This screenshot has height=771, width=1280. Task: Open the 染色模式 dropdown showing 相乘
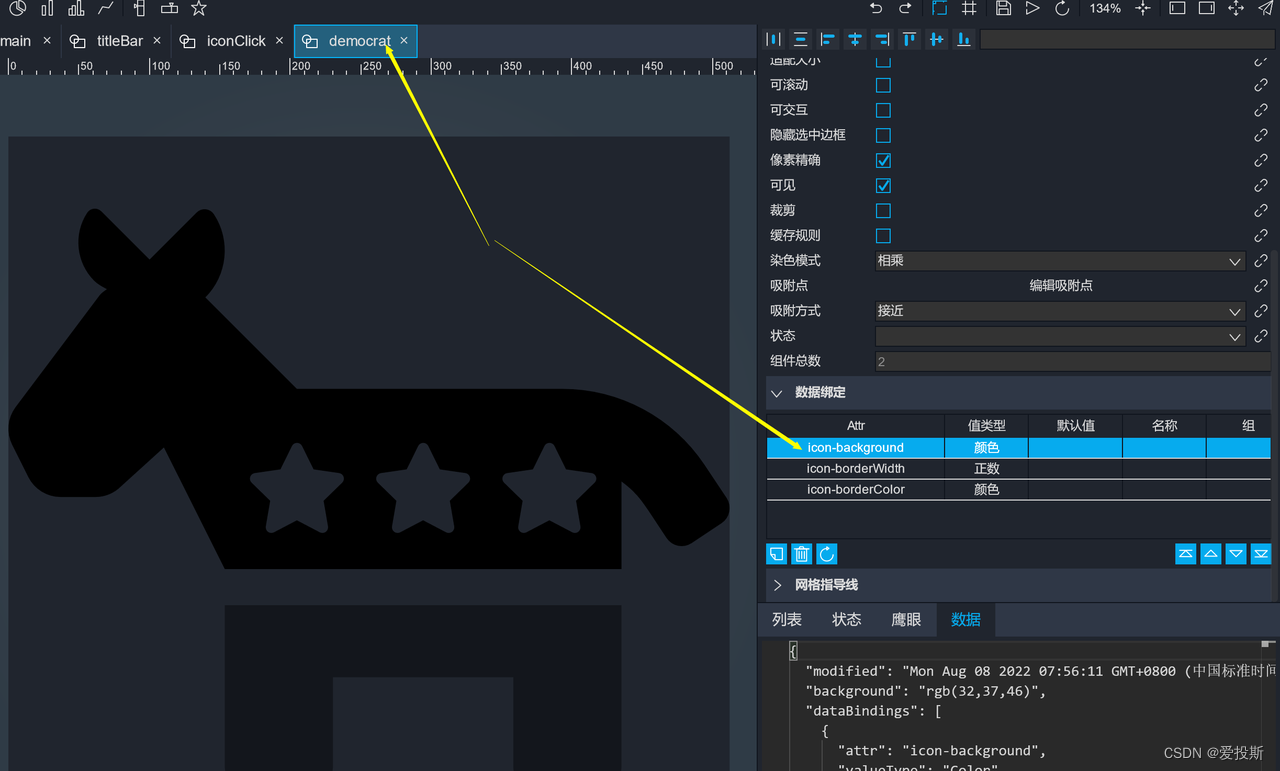pyautogui.click(x=1060, y=261)
